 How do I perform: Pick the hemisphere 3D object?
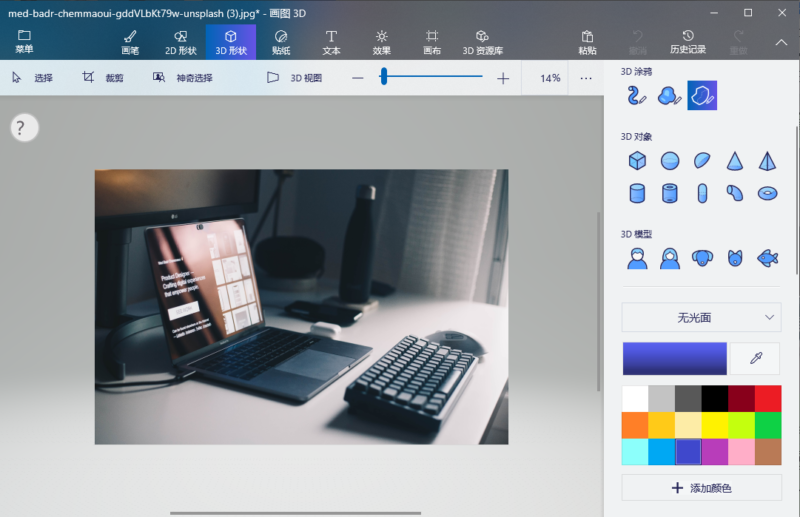click(703, 161)
